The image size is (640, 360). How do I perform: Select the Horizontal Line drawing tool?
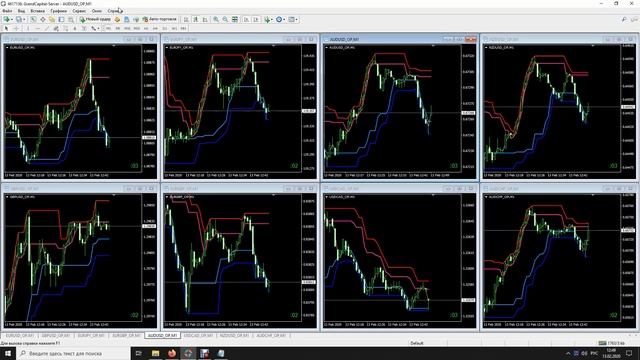37,28
